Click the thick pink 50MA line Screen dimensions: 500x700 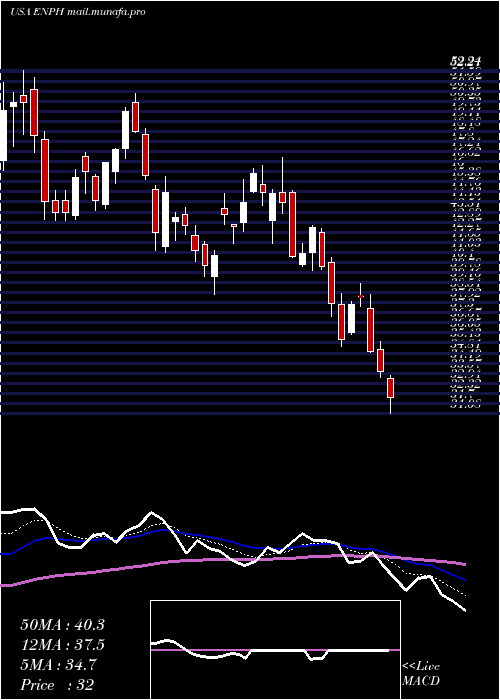pos(232,560)
